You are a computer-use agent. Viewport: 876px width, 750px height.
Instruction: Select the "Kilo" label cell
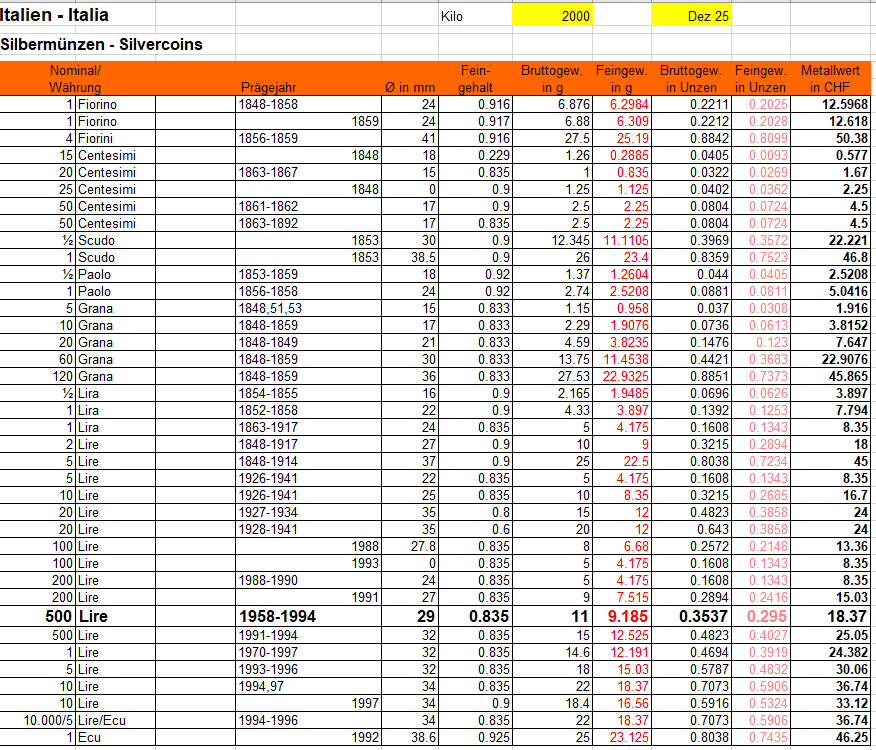point(452,16)
